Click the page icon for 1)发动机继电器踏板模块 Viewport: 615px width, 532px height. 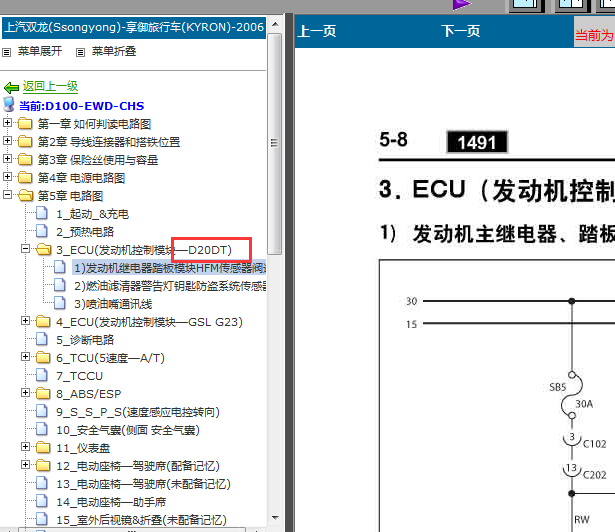(x=60, y=267)
